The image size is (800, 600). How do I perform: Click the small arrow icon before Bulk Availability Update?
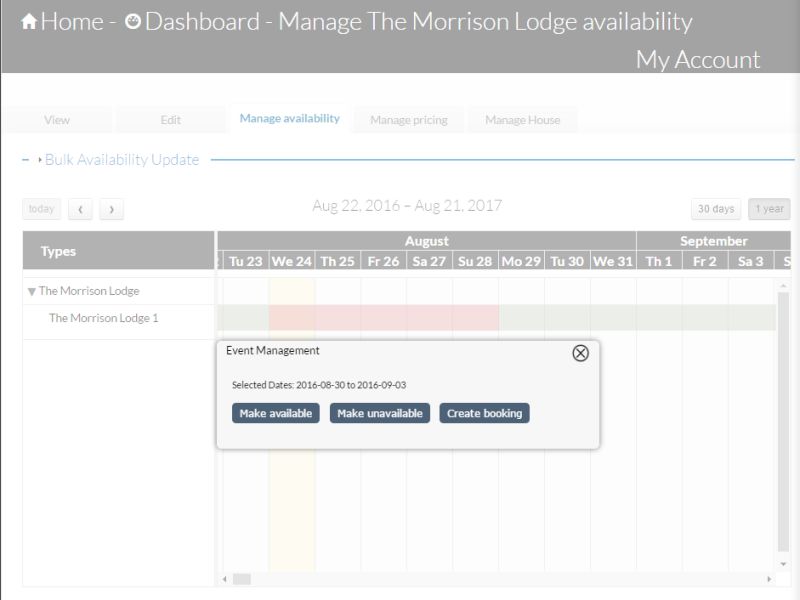click(42, 159)
